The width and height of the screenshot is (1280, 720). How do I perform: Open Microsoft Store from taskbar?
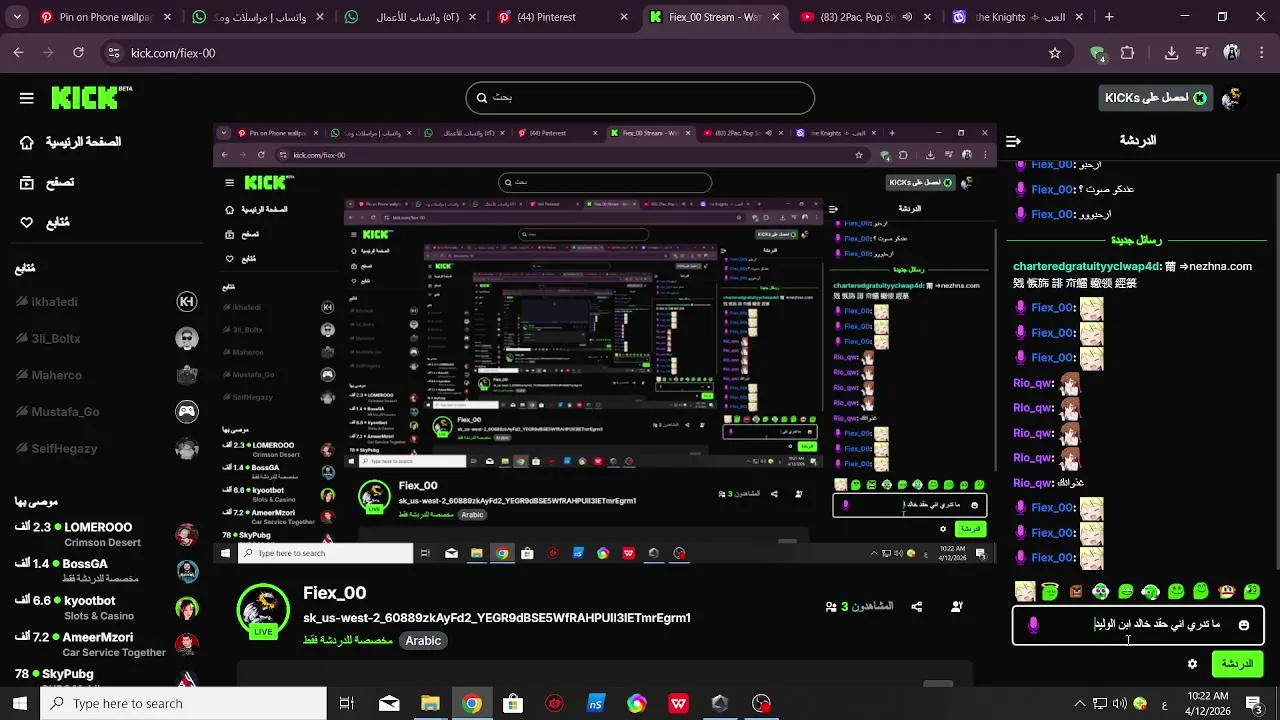513,704
